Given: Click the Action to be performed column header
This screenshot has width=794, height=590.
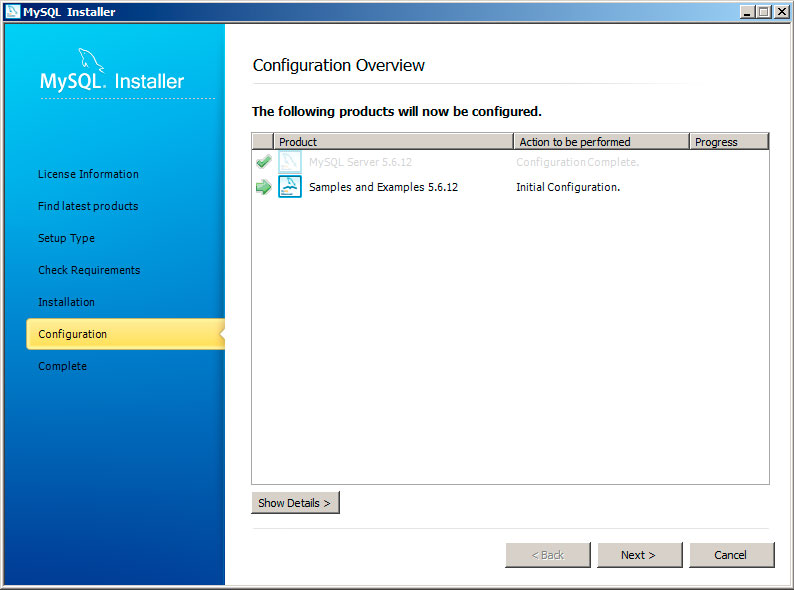Looking at the screenshot, I should pyautogui.click(x=601, y=142).
